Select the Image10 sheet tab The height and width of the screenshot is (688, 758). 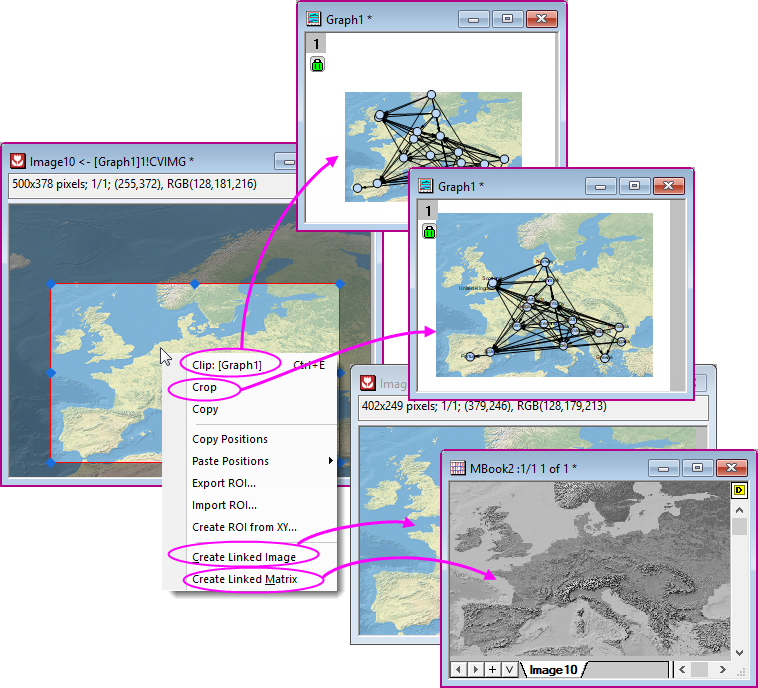pos(553,670)
